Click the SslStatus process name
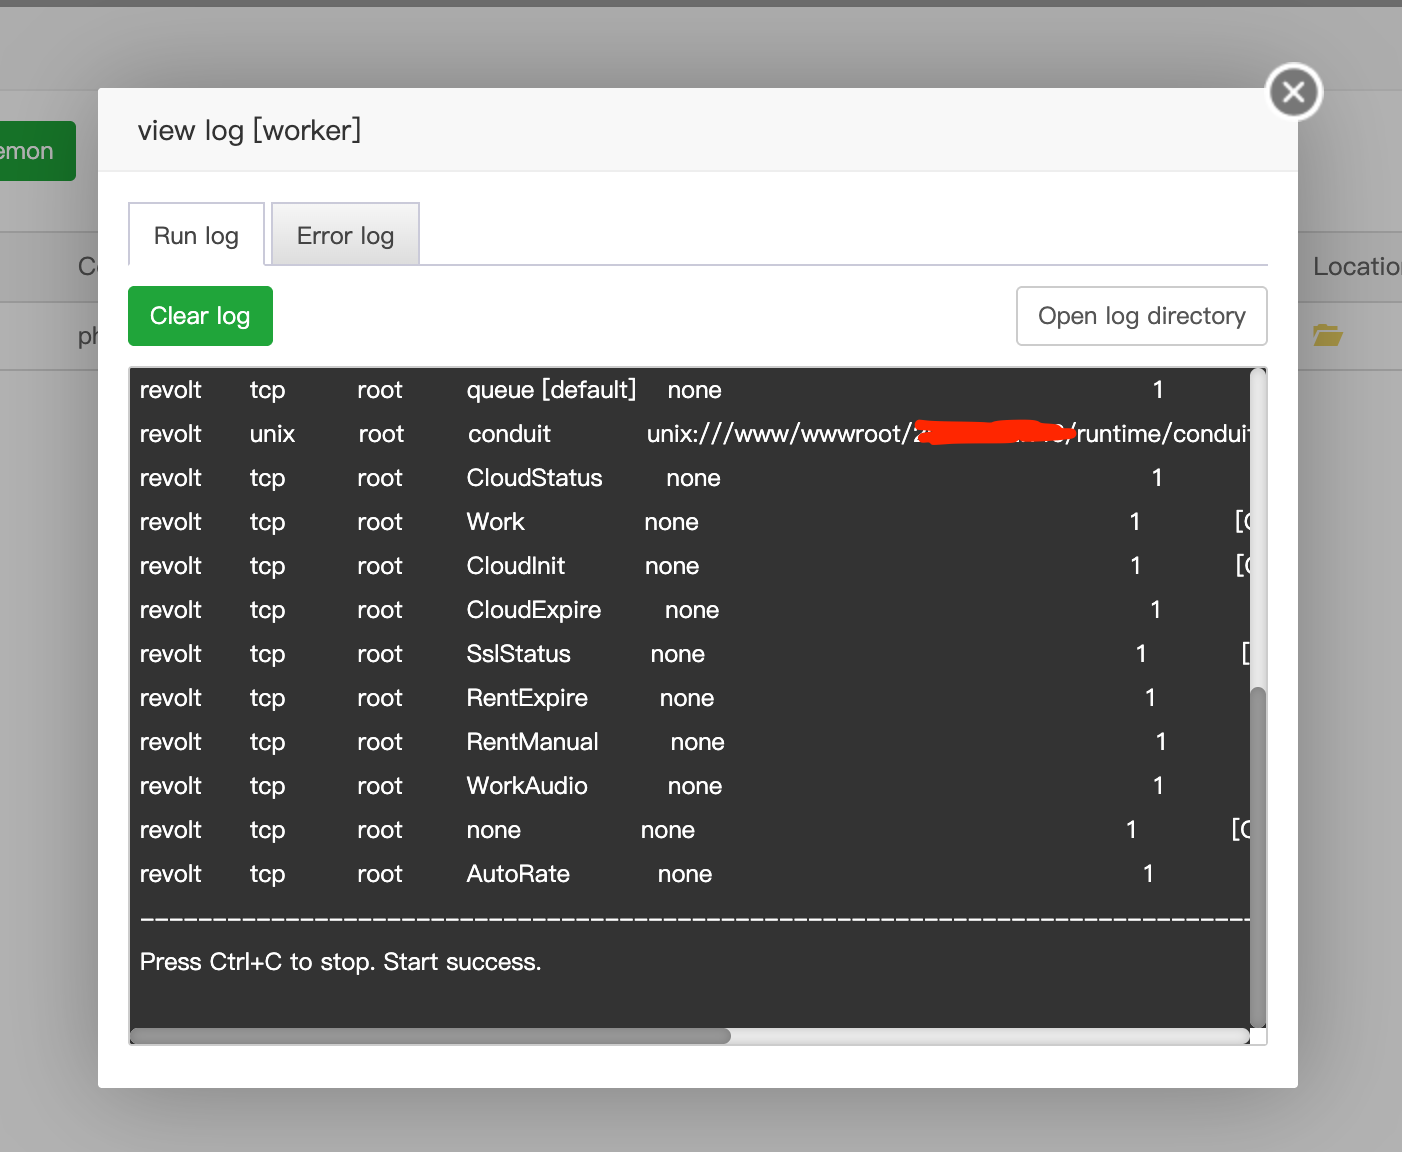The image size is (1402, 1152). [518, 654]
